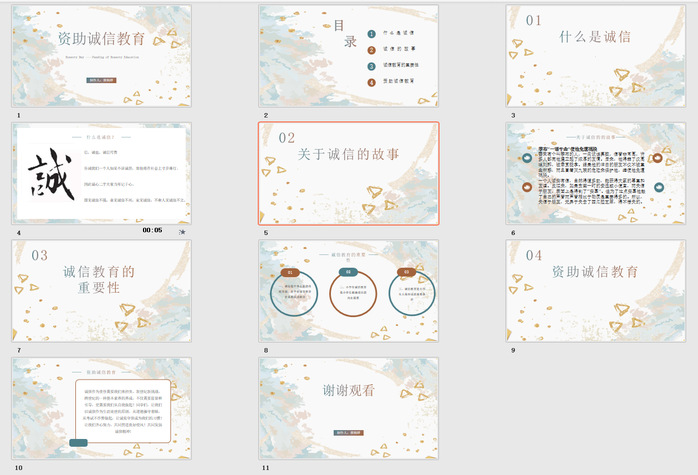Select slide 8 with three circles
The image size is (698, 475).
click(x=348, y=290)
